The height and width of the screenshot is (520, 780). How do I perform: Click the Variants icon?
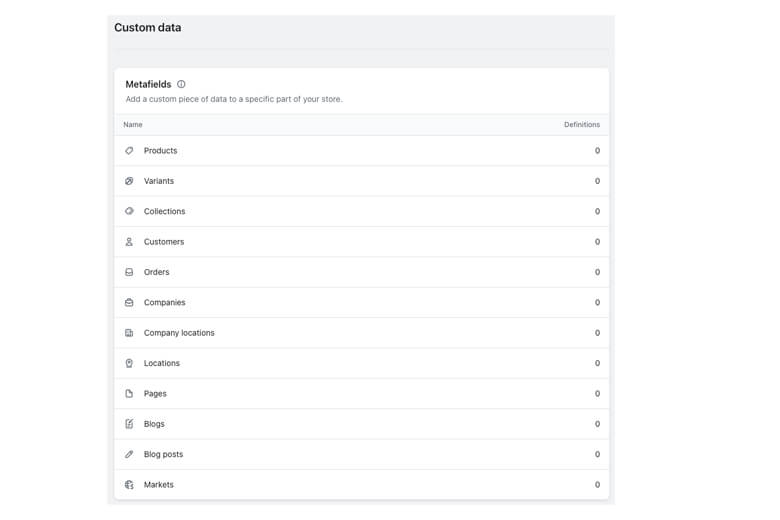click(x=129, y=181)
